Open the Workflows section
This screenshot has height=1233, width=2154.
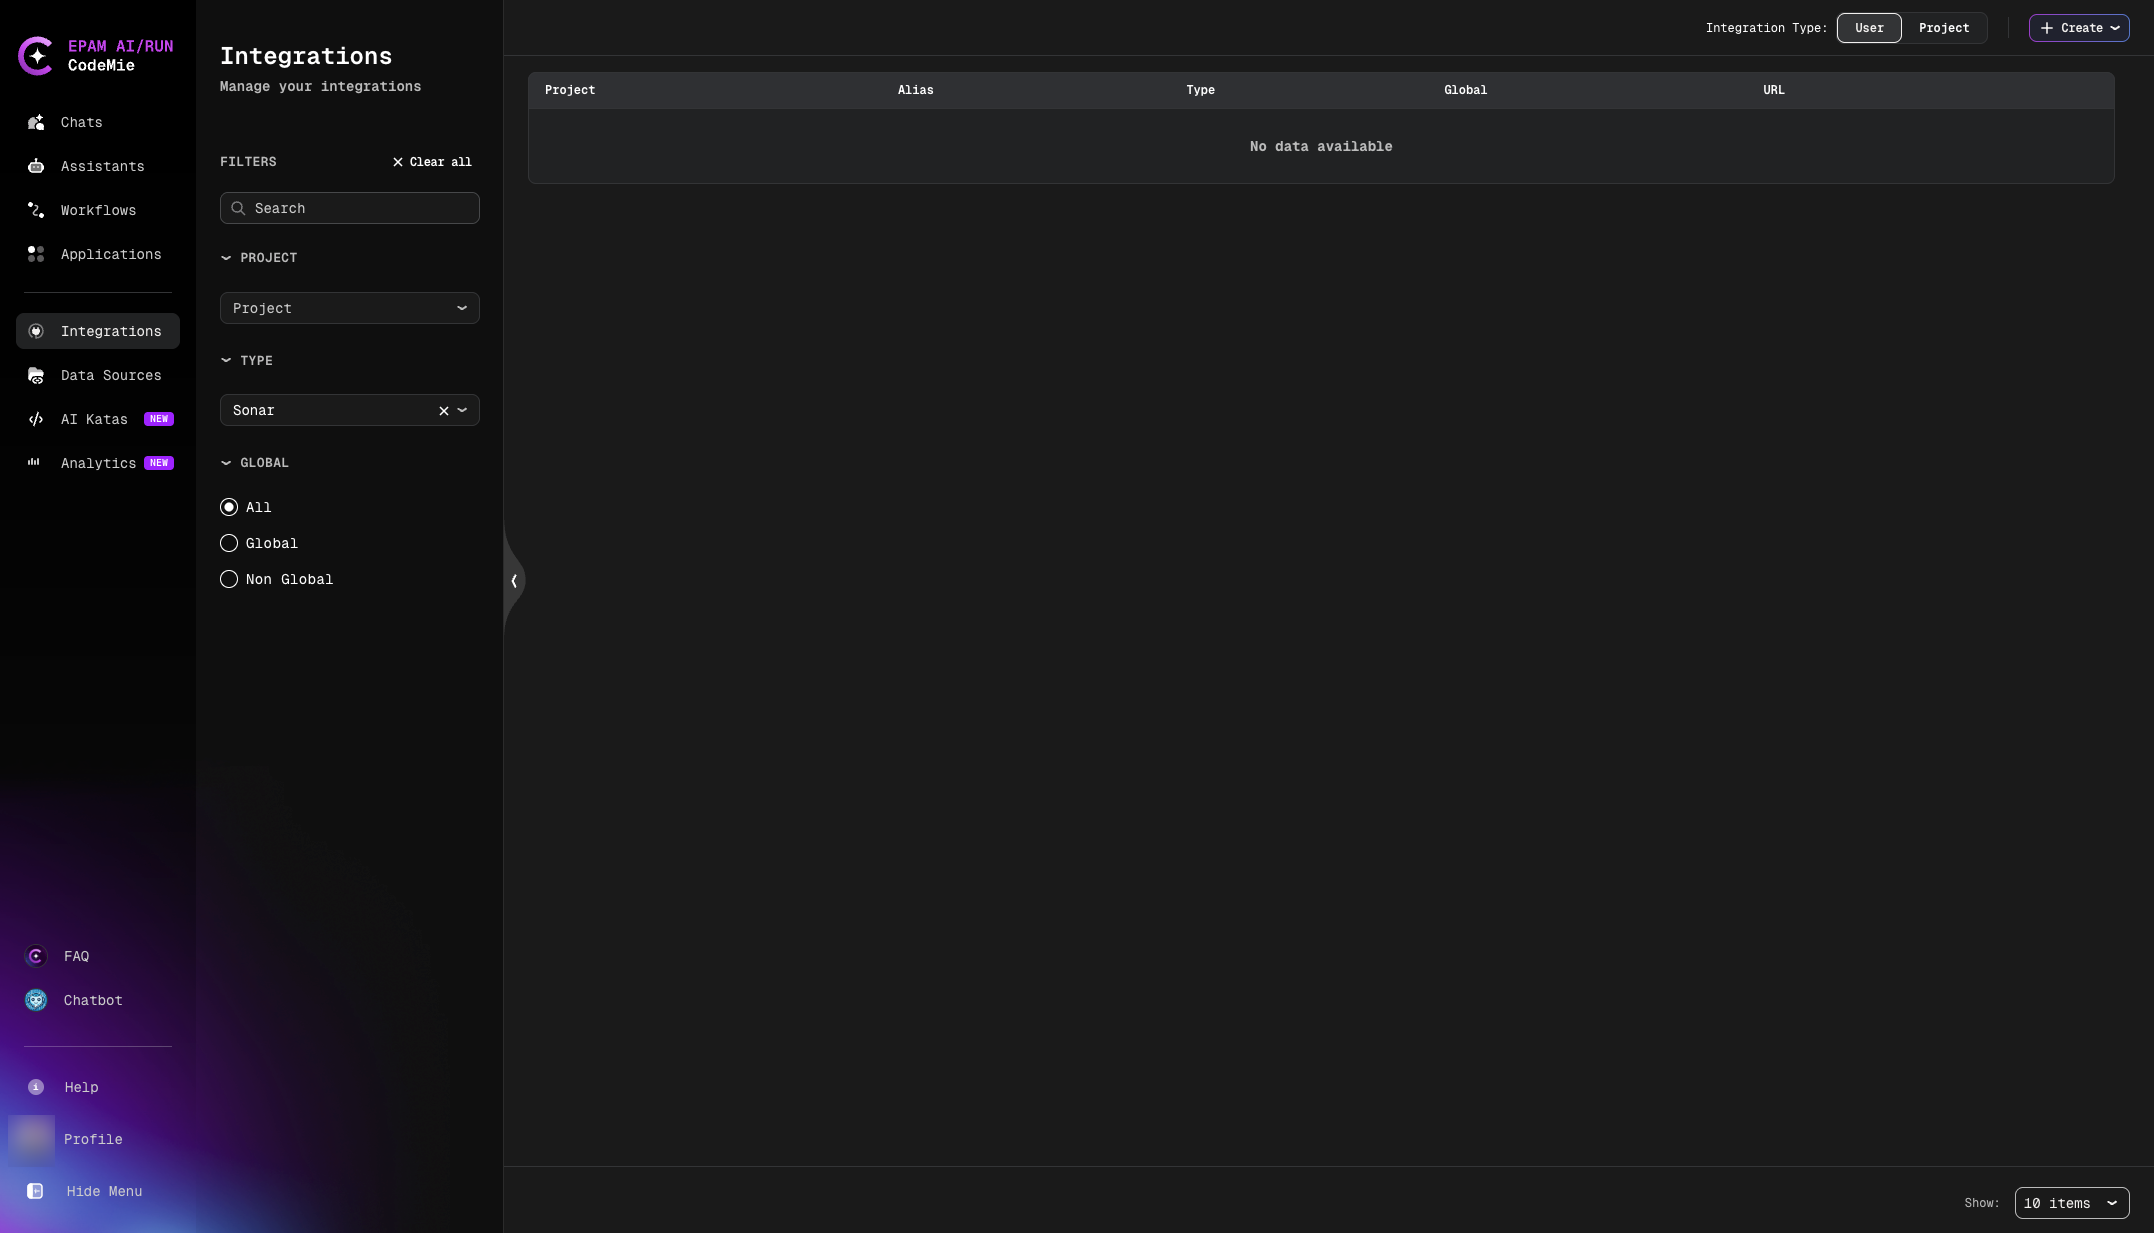[98, 210]
